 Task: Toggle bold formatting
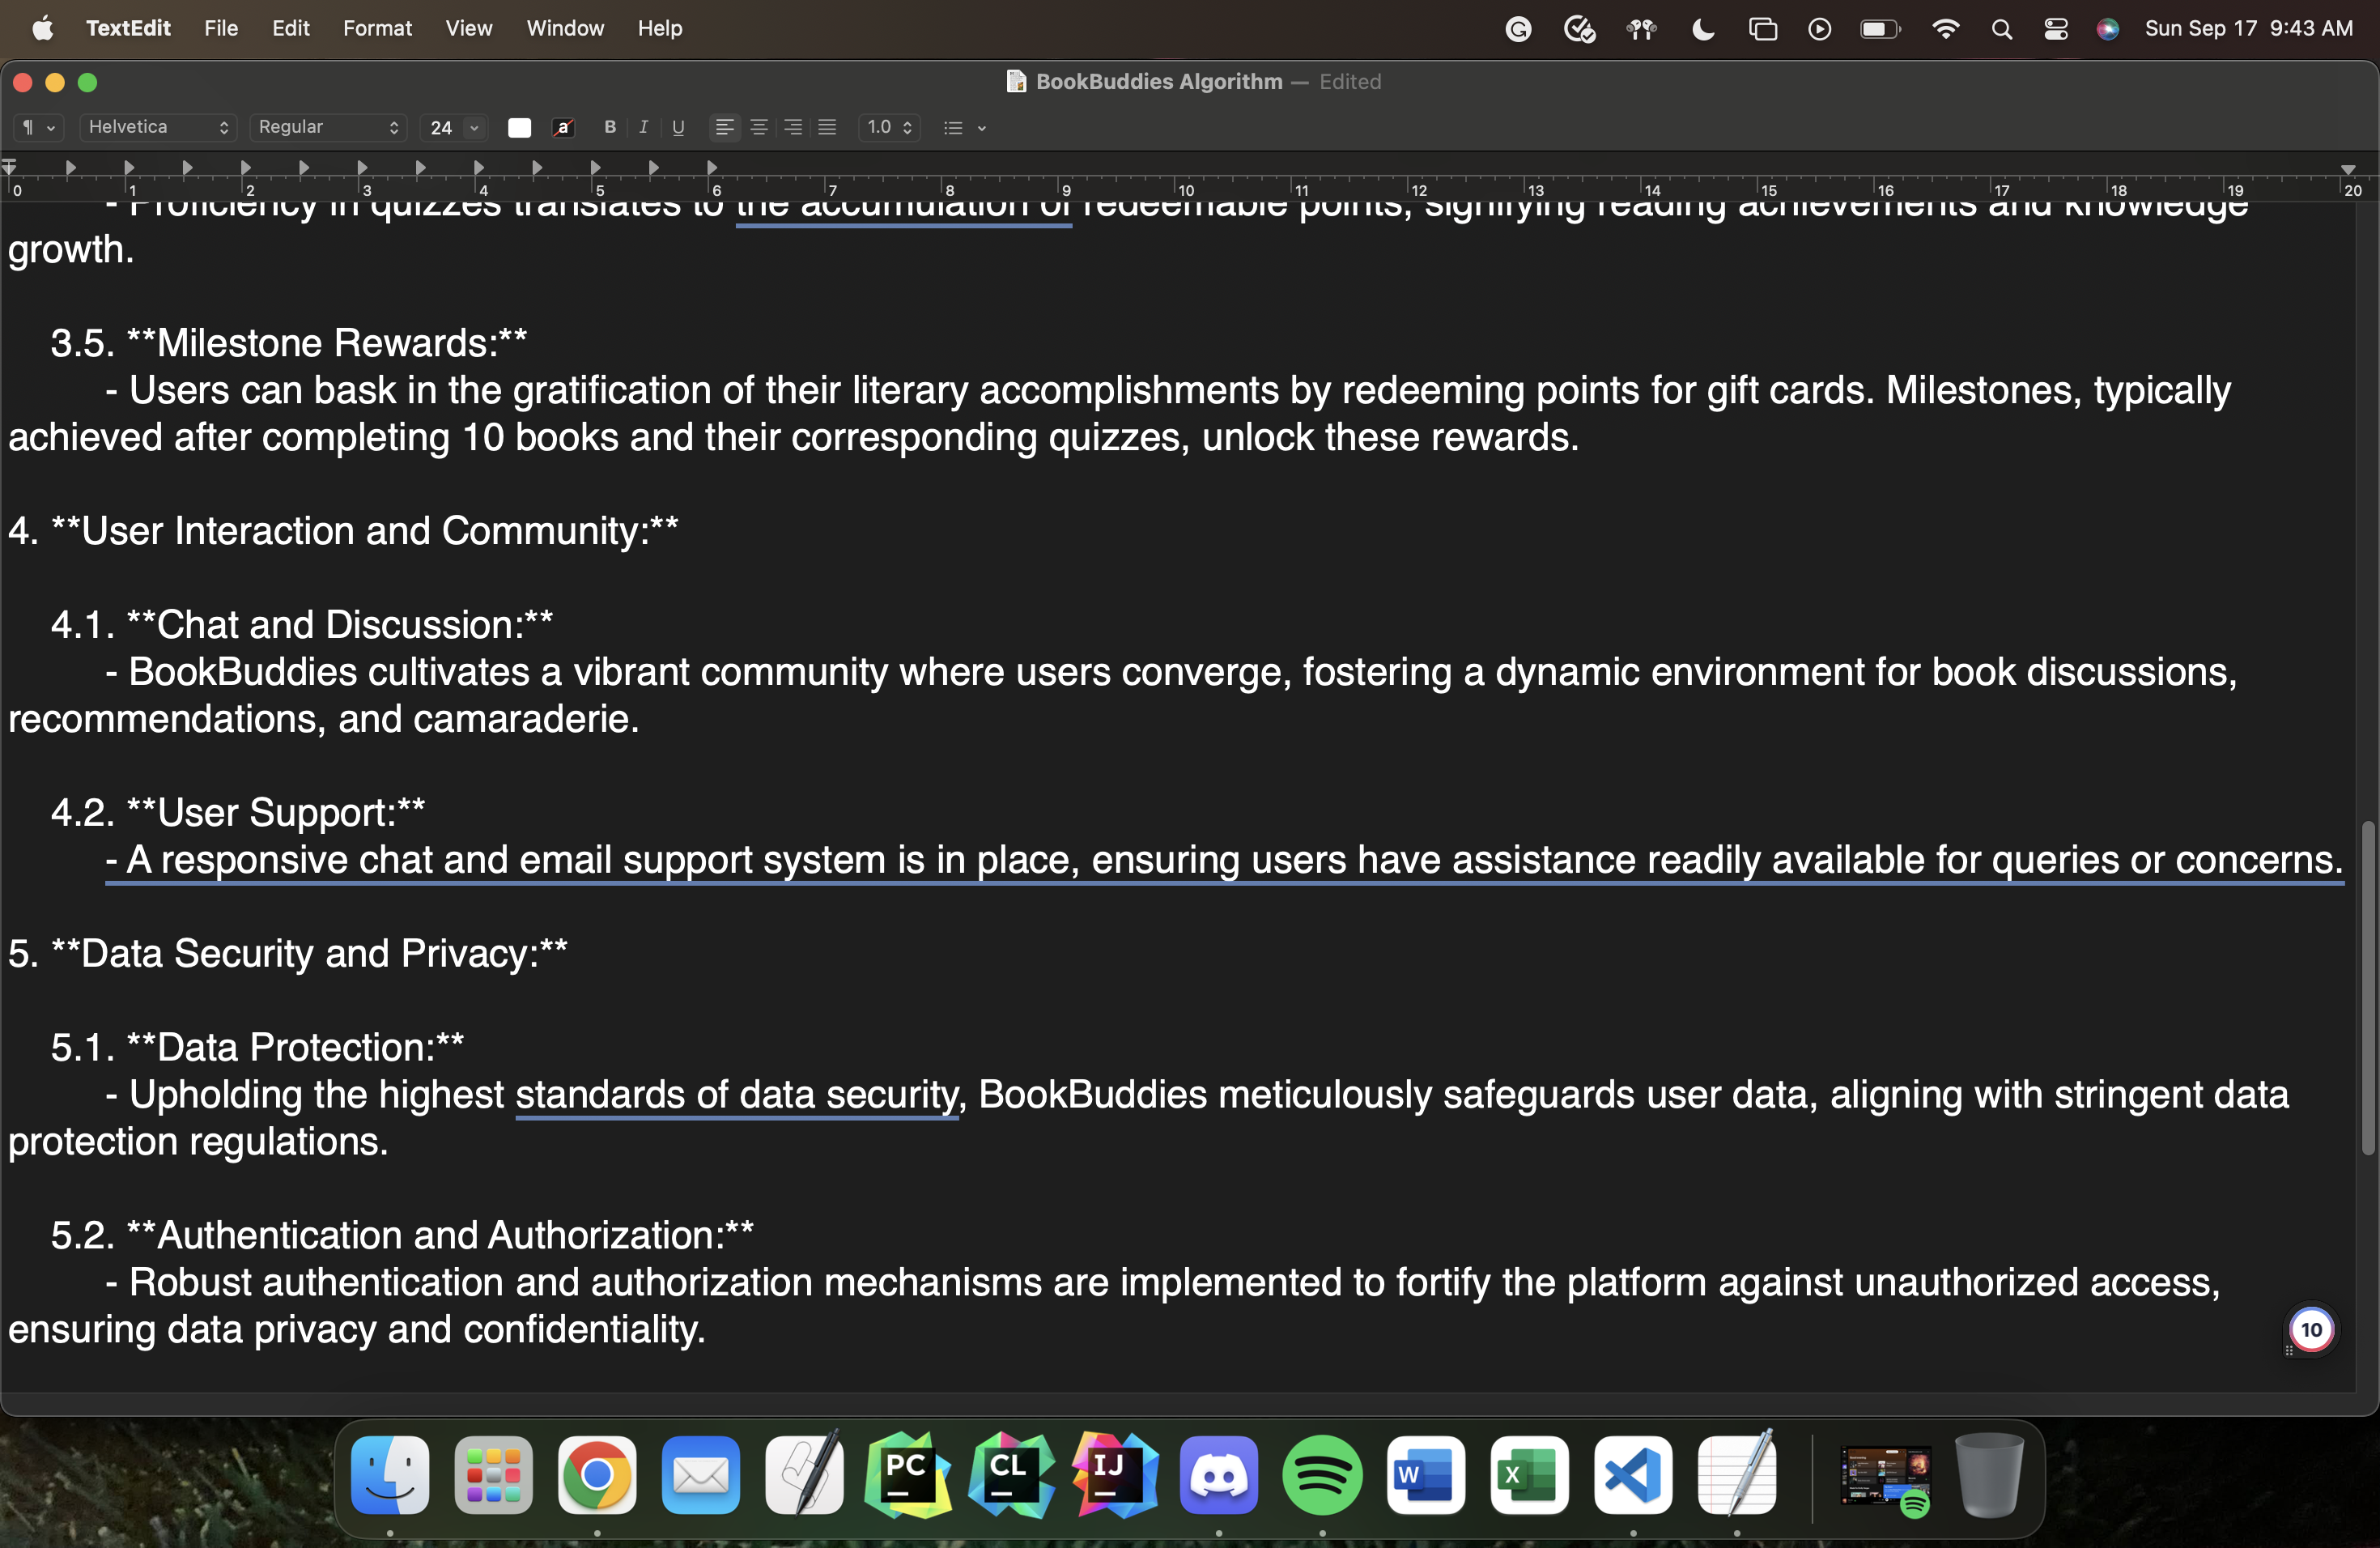click(609, 127)
